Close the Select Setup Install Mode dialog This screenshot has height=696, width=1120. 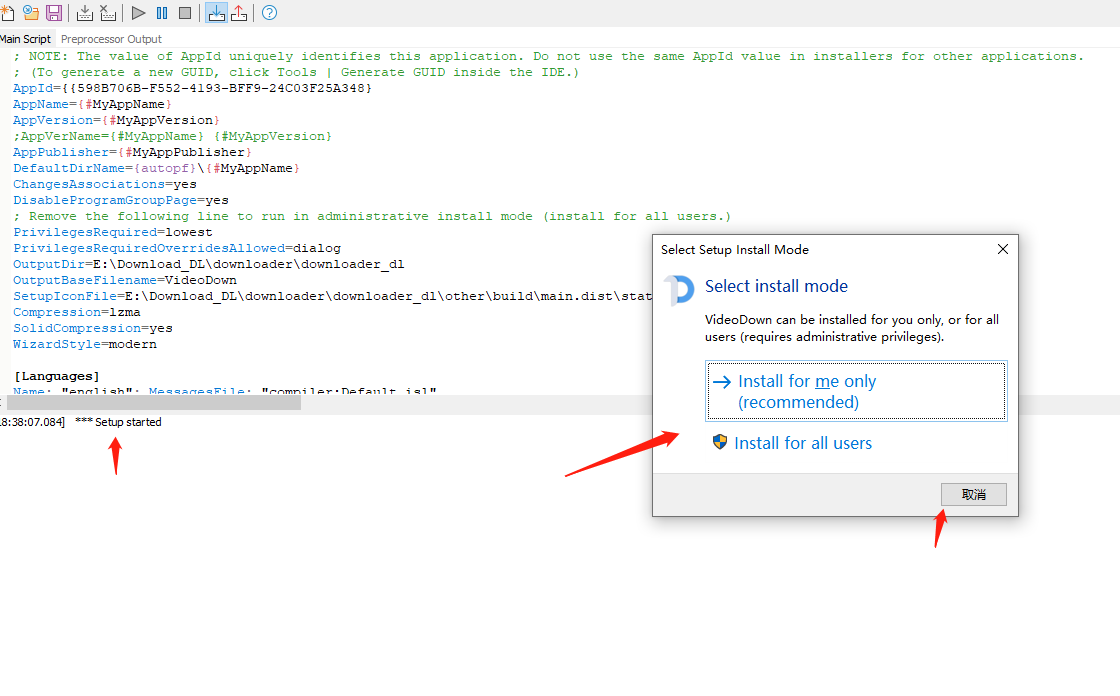(1003, 249)
